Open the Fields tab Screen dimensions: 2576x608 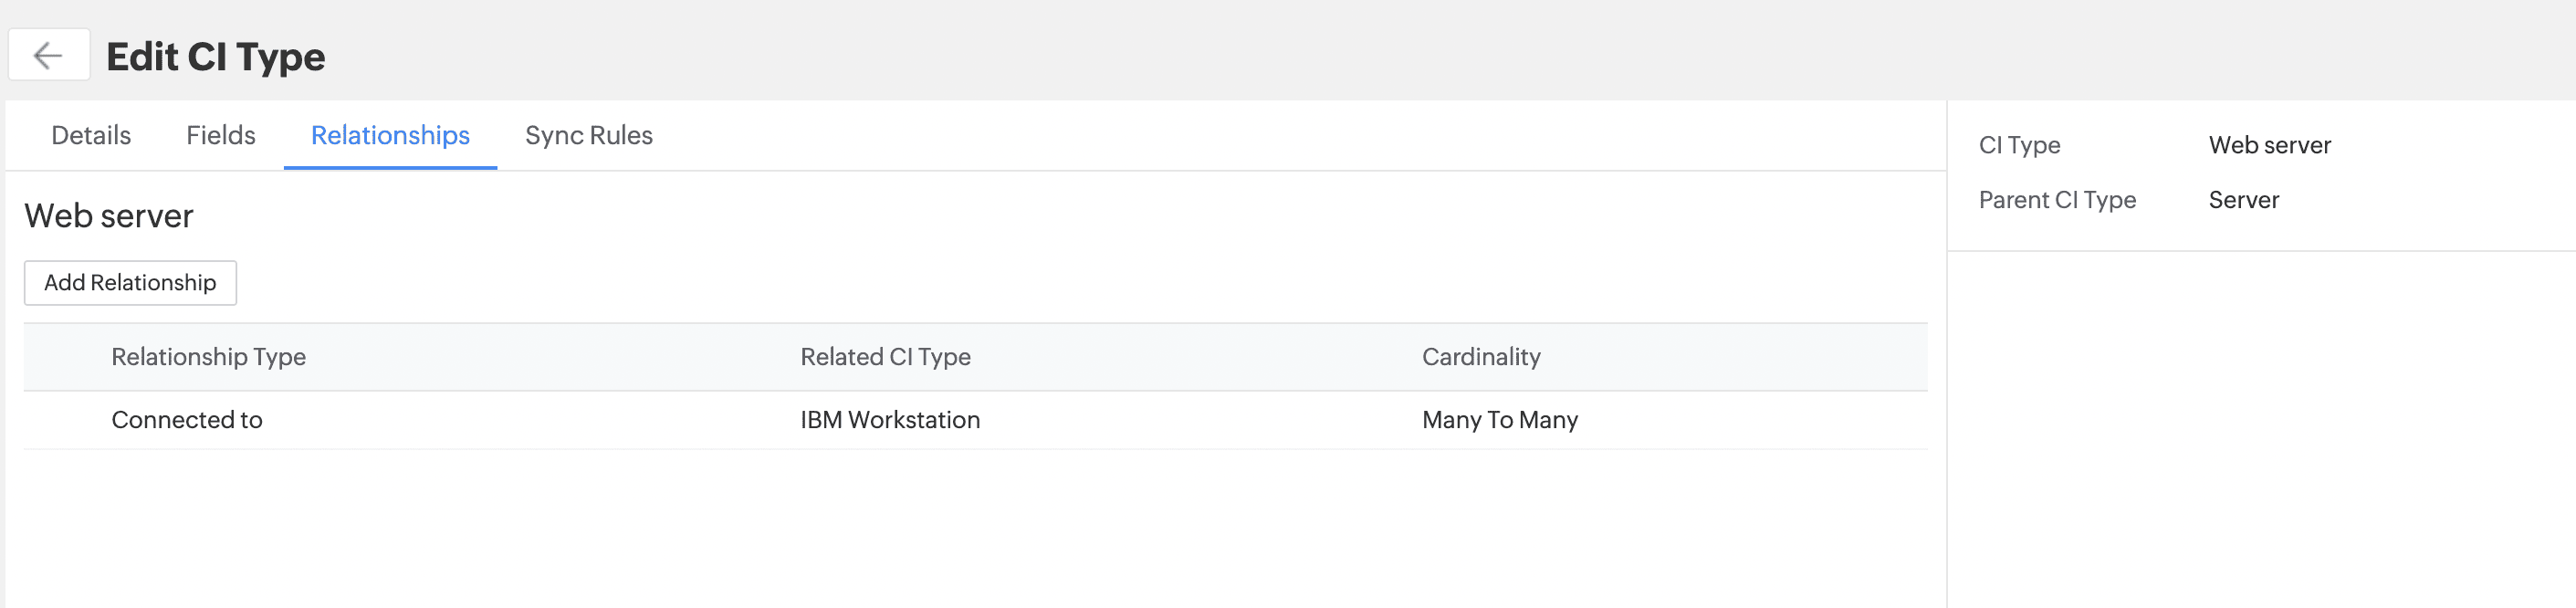pyautogui.click(x=220, y=135)
